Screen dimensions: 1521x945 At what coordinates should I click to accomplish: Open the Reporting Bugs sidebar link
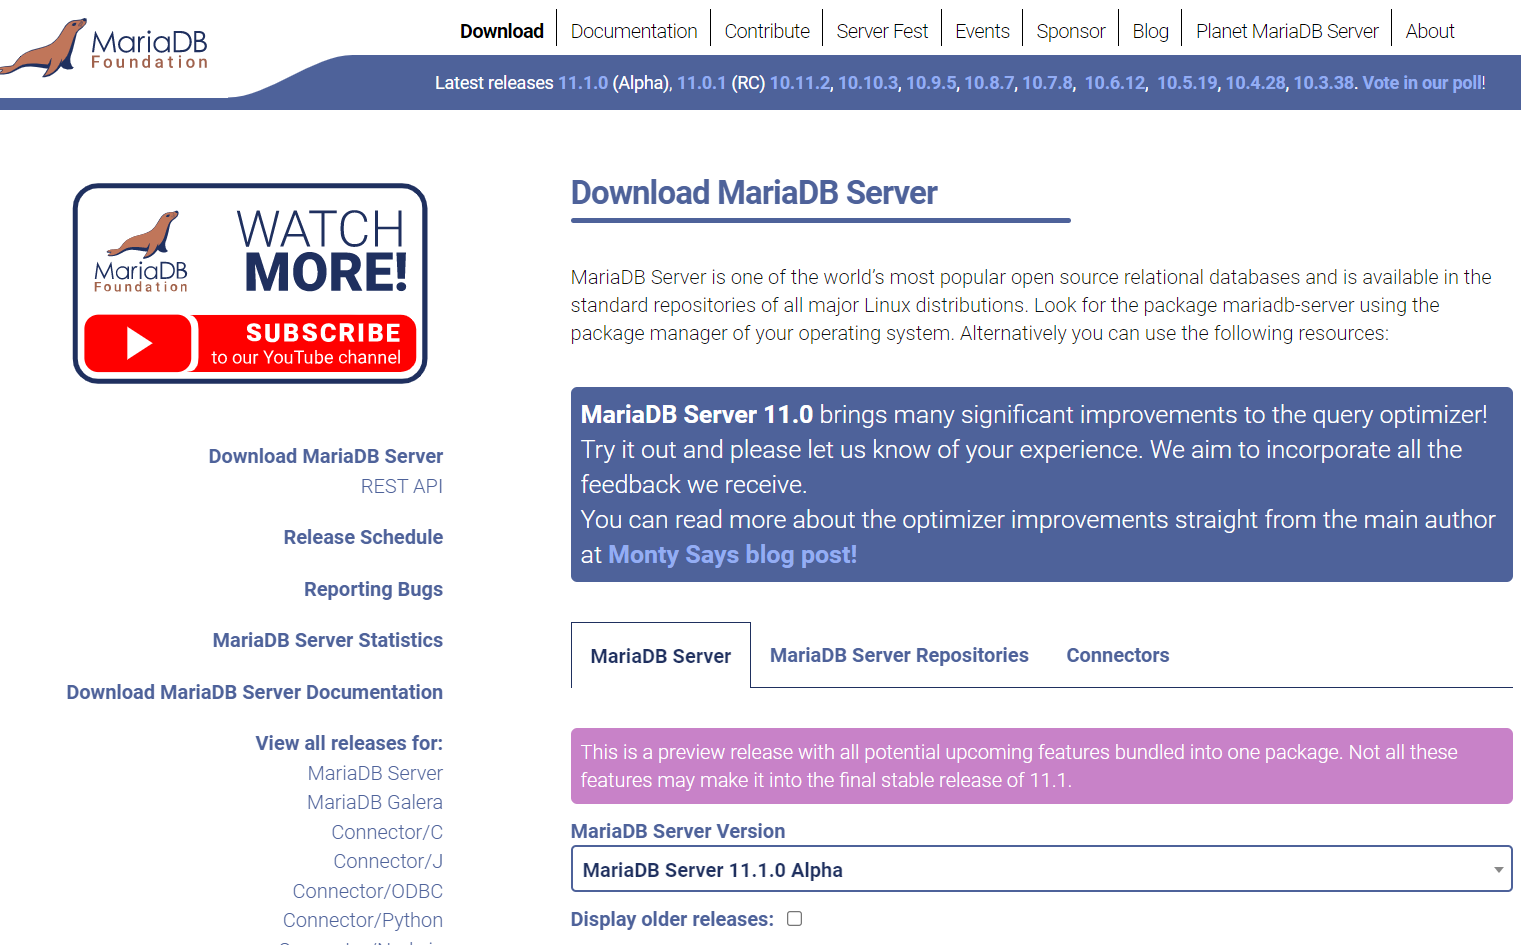373,589
